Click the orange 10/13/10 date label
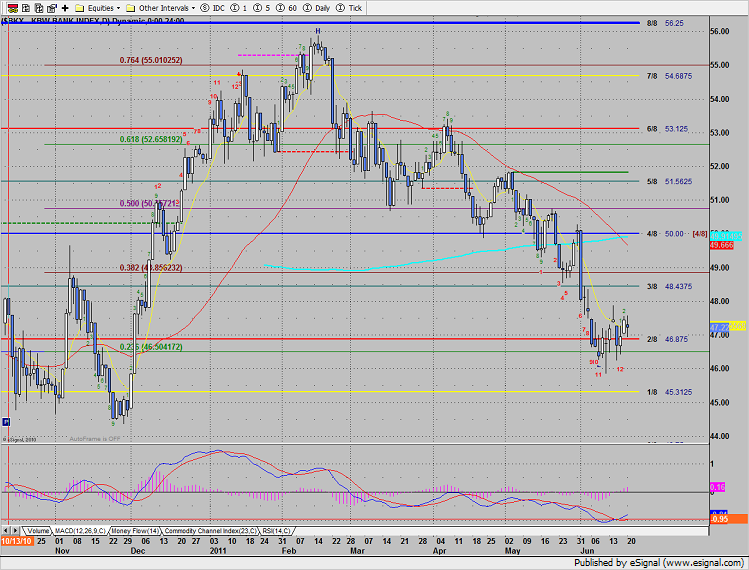Screen dimensions: 749x570 pos(17,541)
